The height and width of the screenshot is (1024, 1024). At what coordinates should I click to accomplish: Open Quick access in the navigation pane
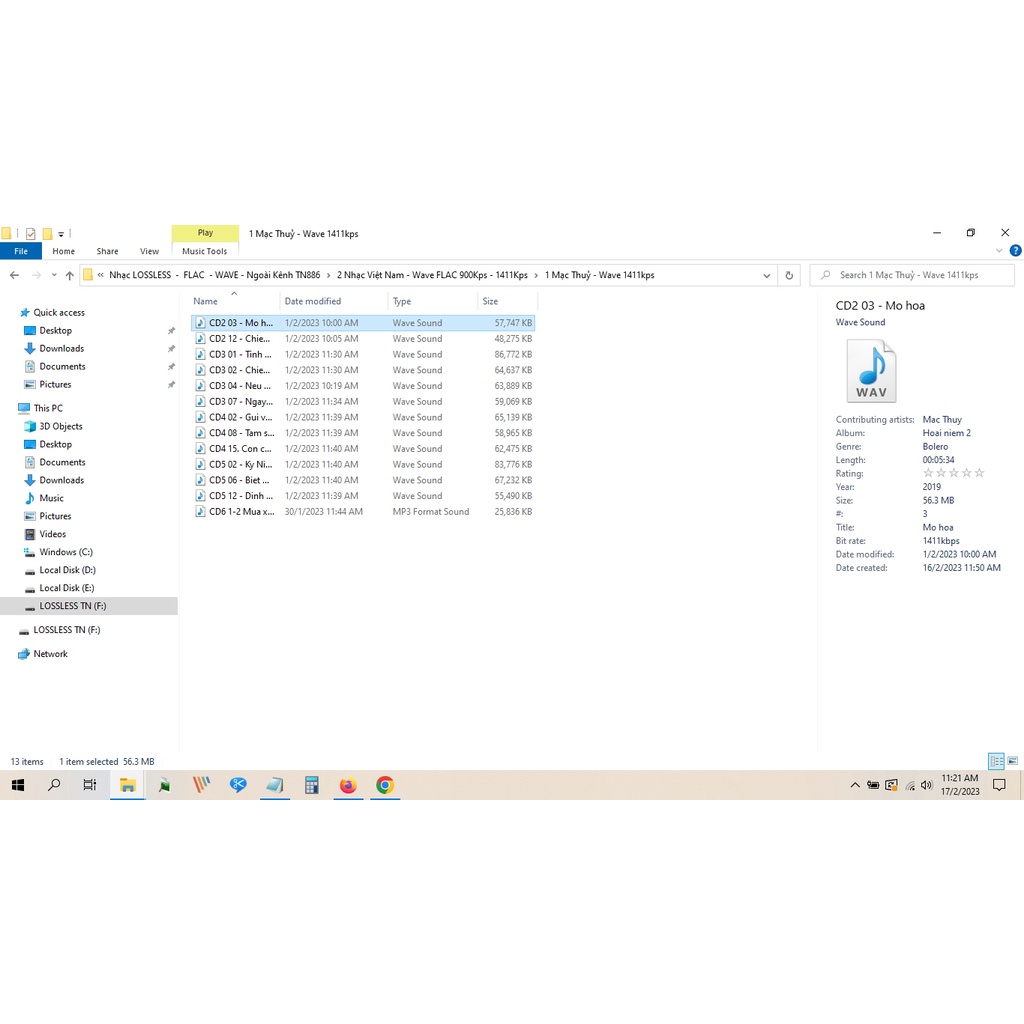click(x=59, y=313)
